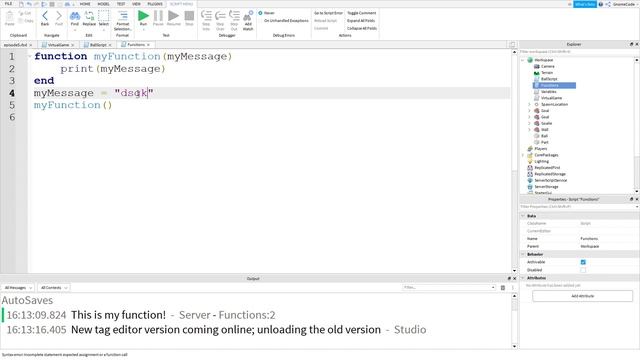Click the Copy ribbon command
The width and height of the screenshot is (640, 360).
pos(26,21)
